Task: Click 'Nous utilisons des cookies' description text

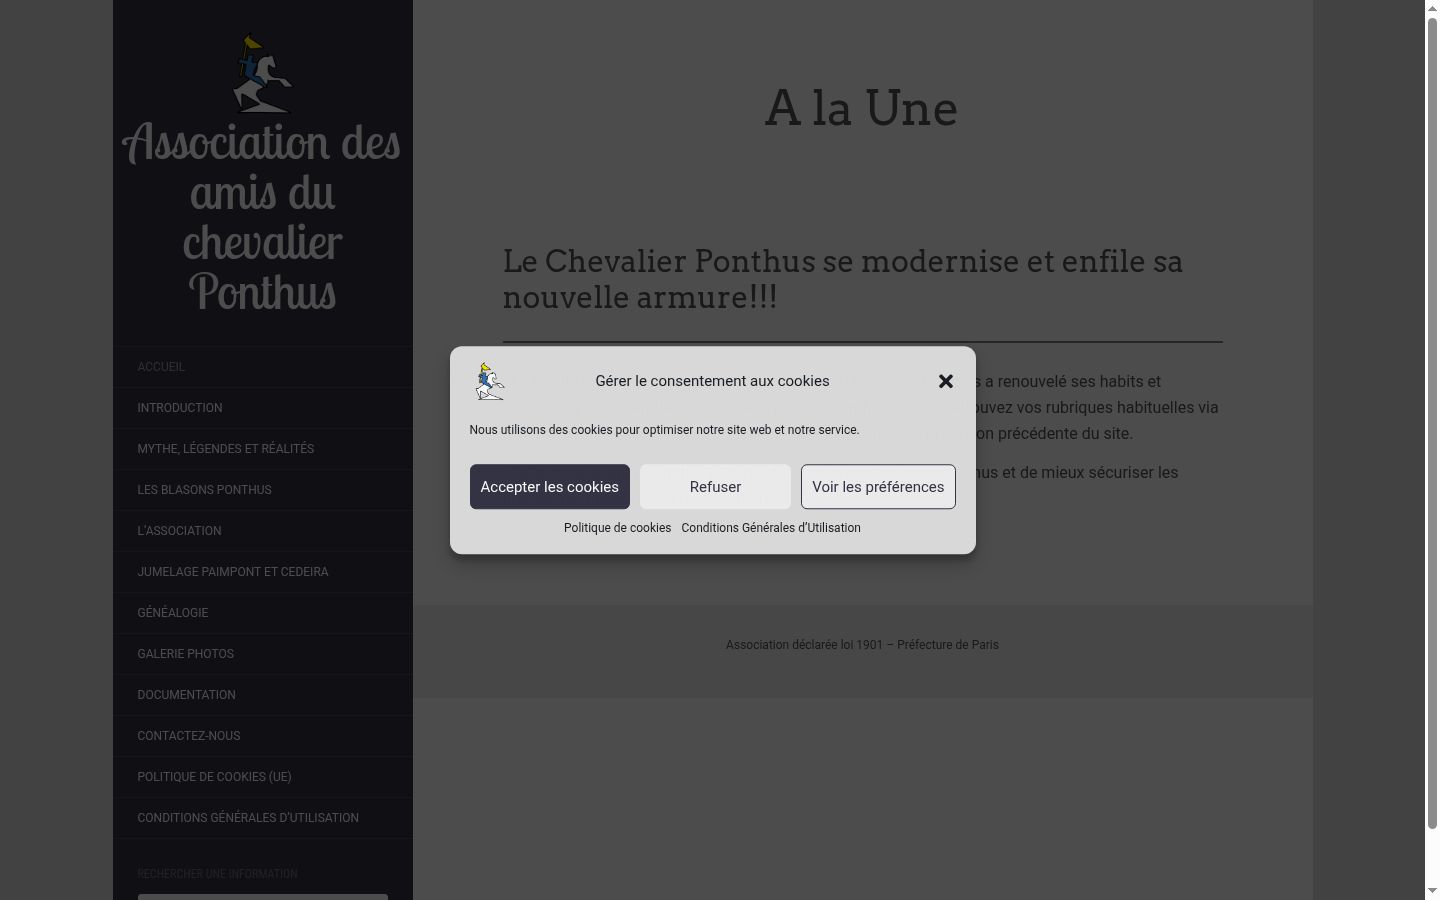Action: click(664, 430)
